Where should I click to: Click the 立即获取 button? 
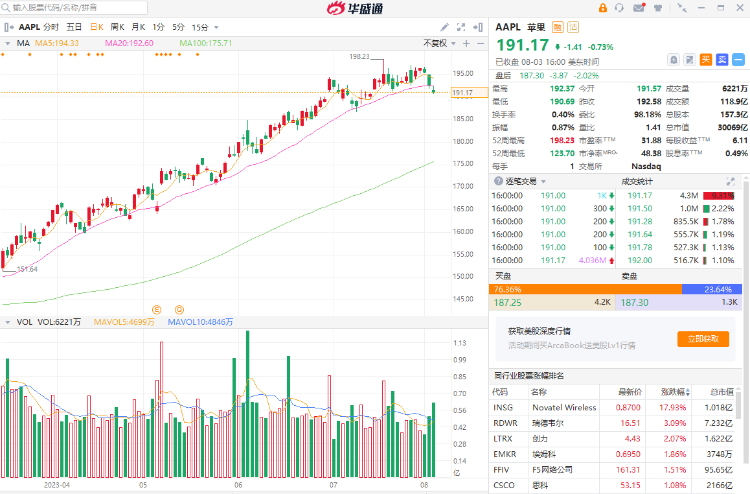[703, 339]
